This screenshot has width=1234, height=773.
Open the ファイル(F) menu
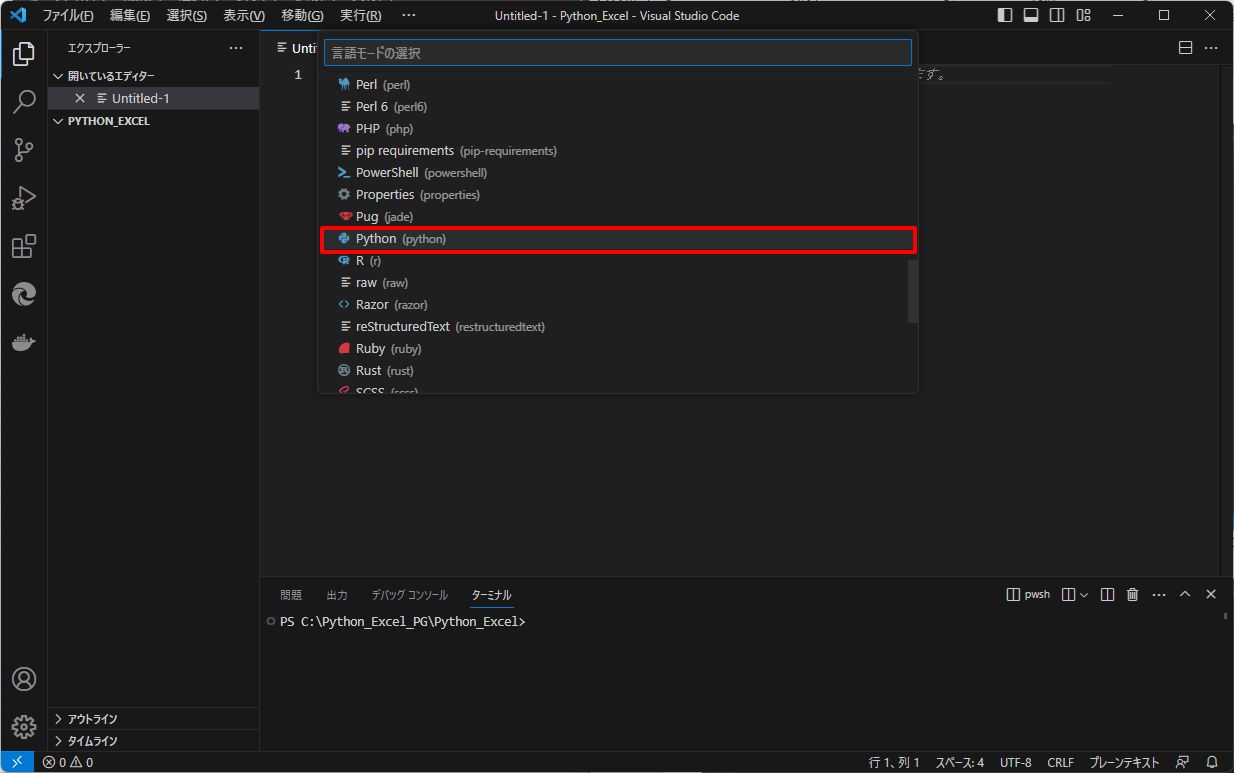68,15
